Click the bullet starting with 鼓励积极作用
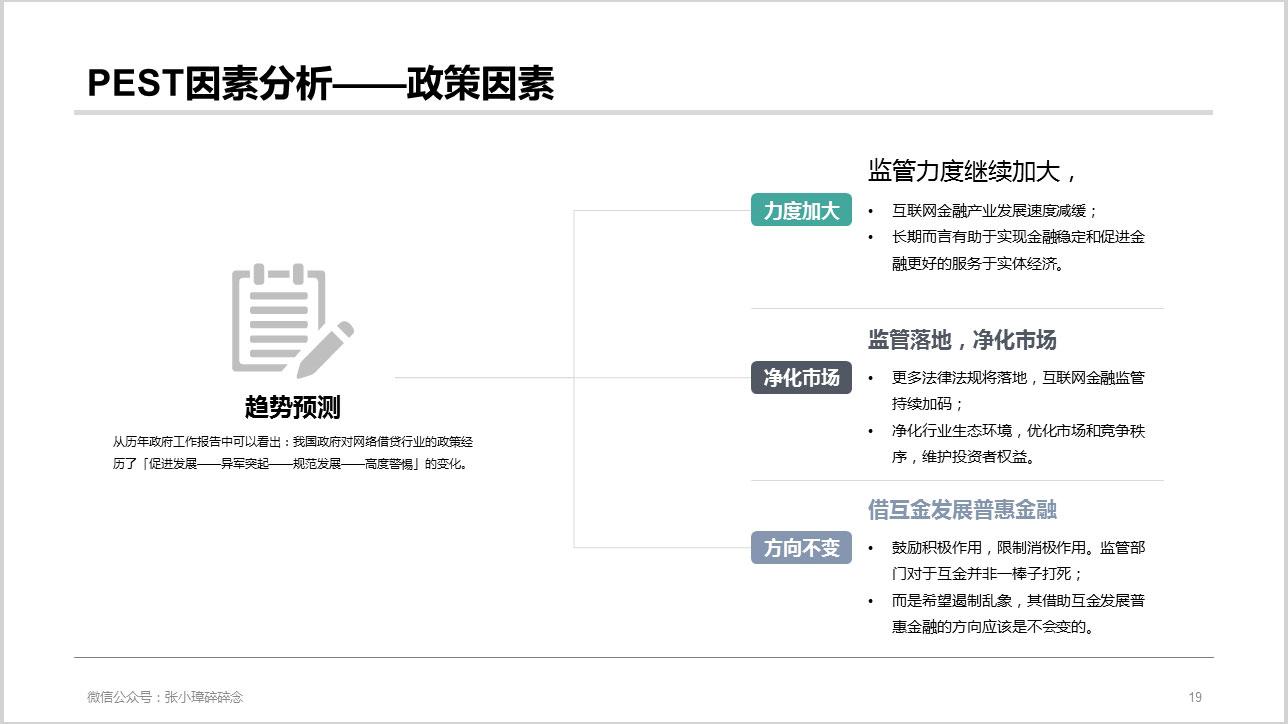The height and width of the screenshot is (724, 1288). (1018, 561)
